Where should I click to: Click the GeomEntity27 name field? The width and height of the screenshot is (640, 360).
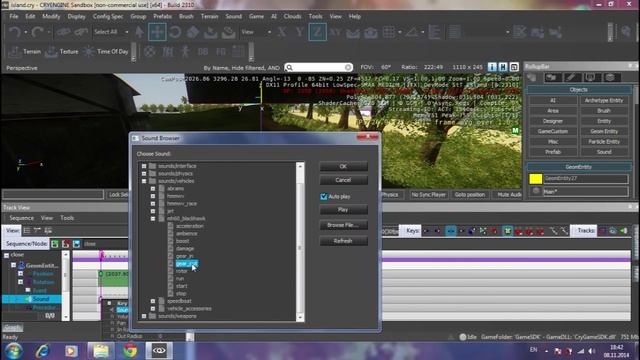585,179
